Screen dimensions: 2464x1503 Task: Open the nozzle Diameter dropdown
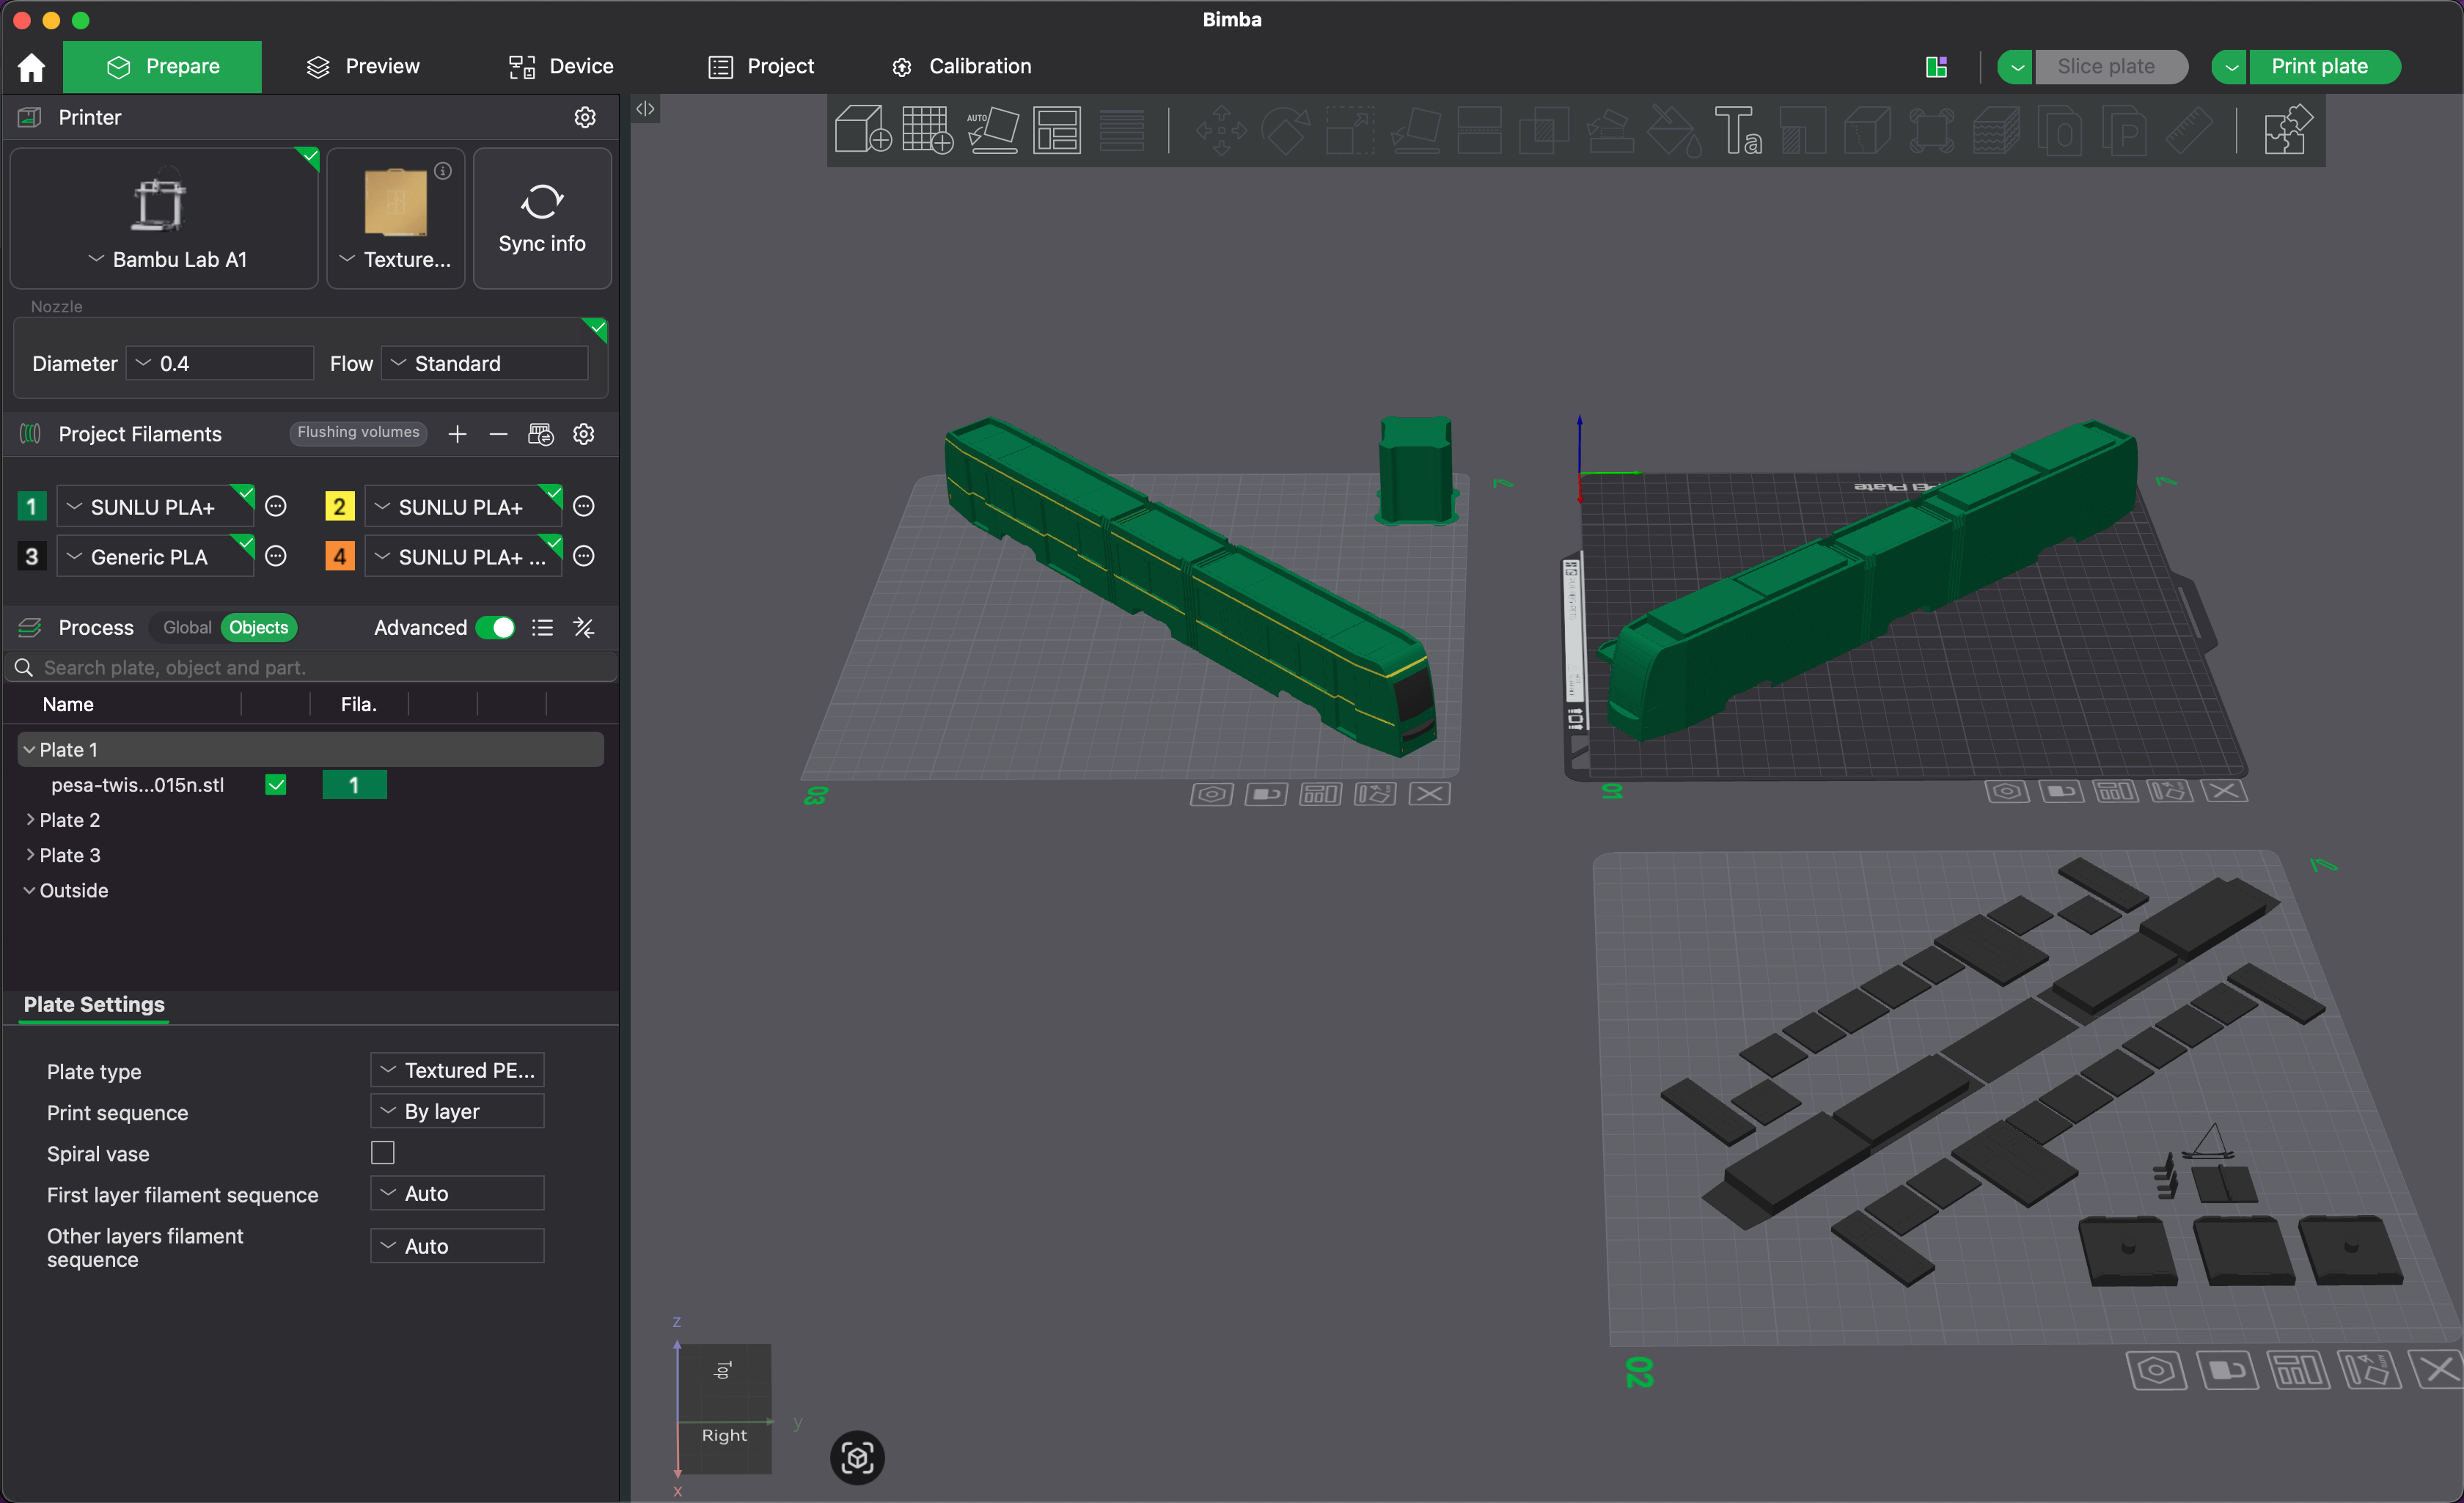point(220,363)
